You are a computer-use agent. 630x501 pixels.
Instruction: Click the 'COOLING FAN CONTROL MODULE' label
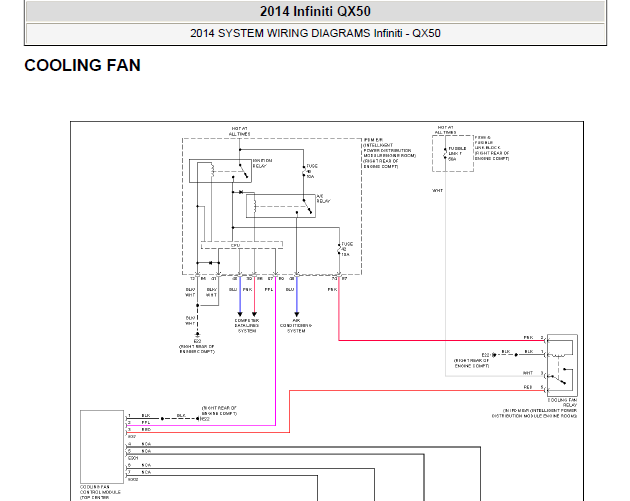coord(100,492)
